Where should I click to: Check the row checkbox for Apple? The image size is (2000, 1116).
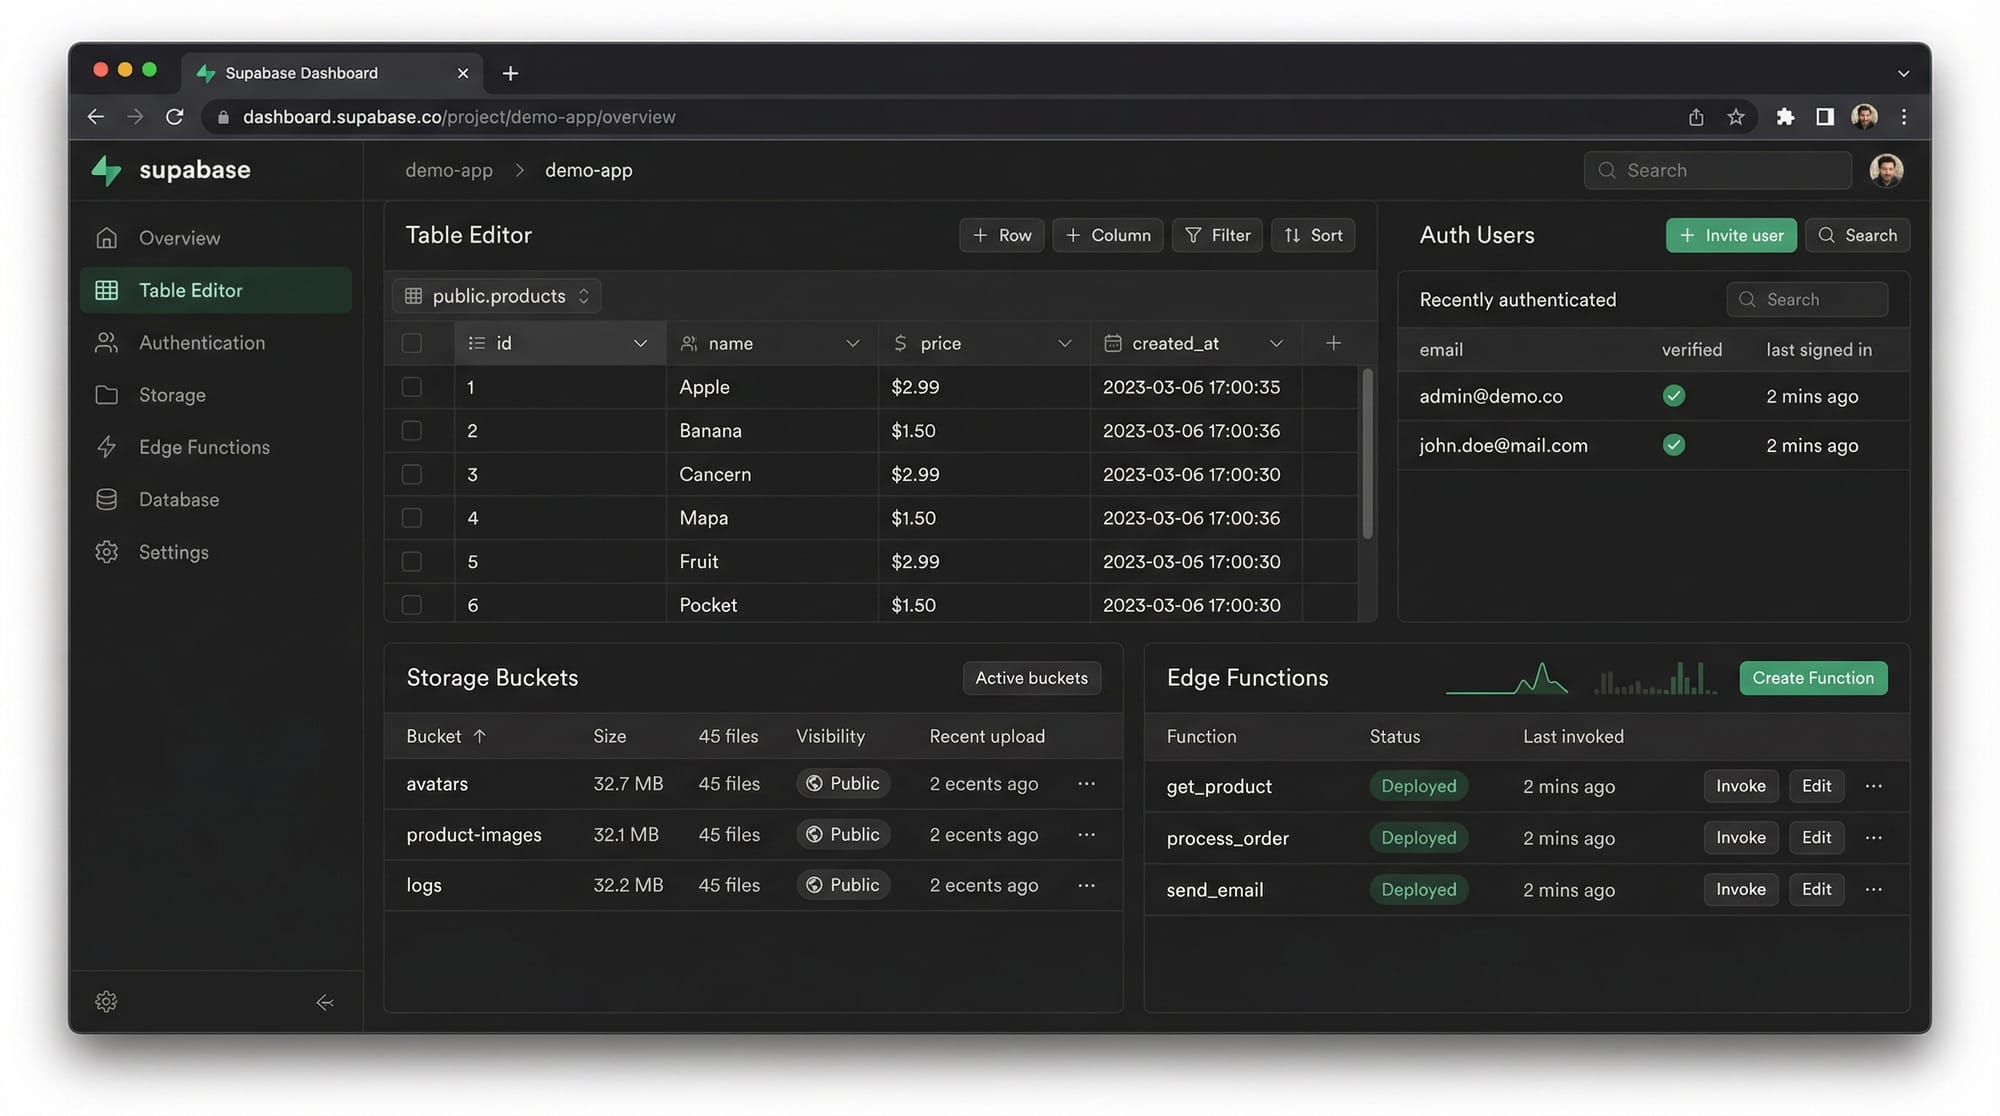tap(411, 387)
